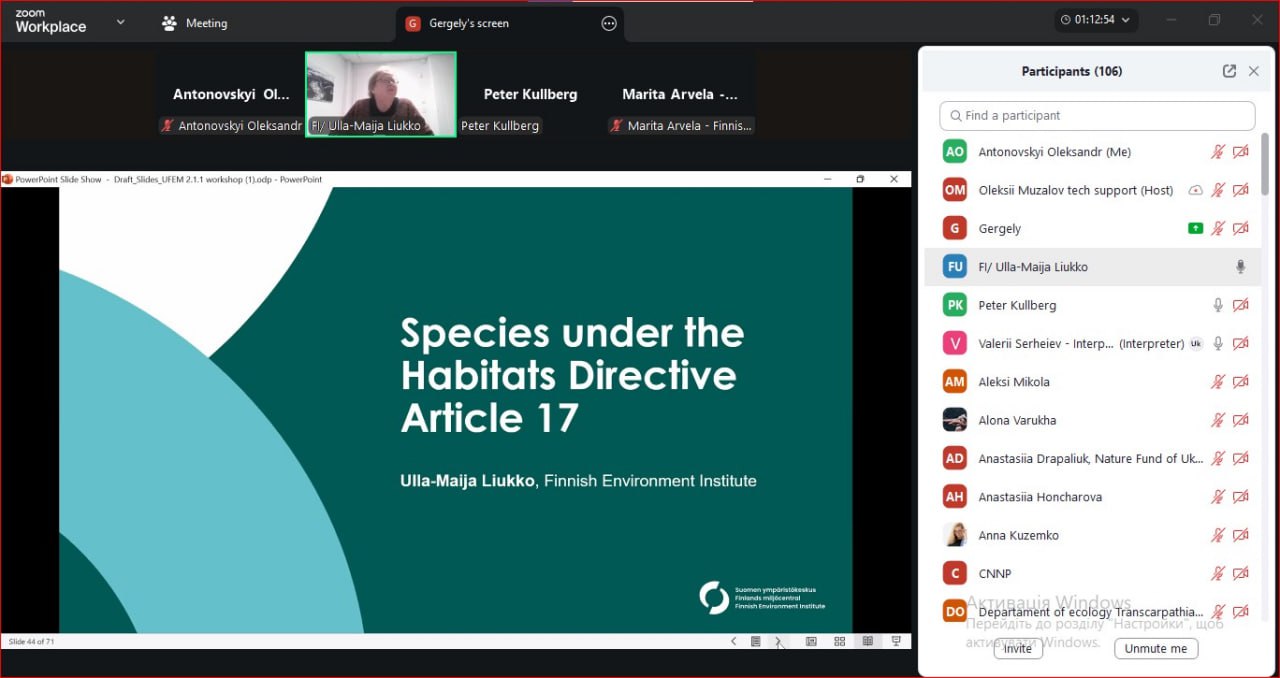Click Alona Varukha's muted microphone icon
1280x678 pixels.
1217,420
